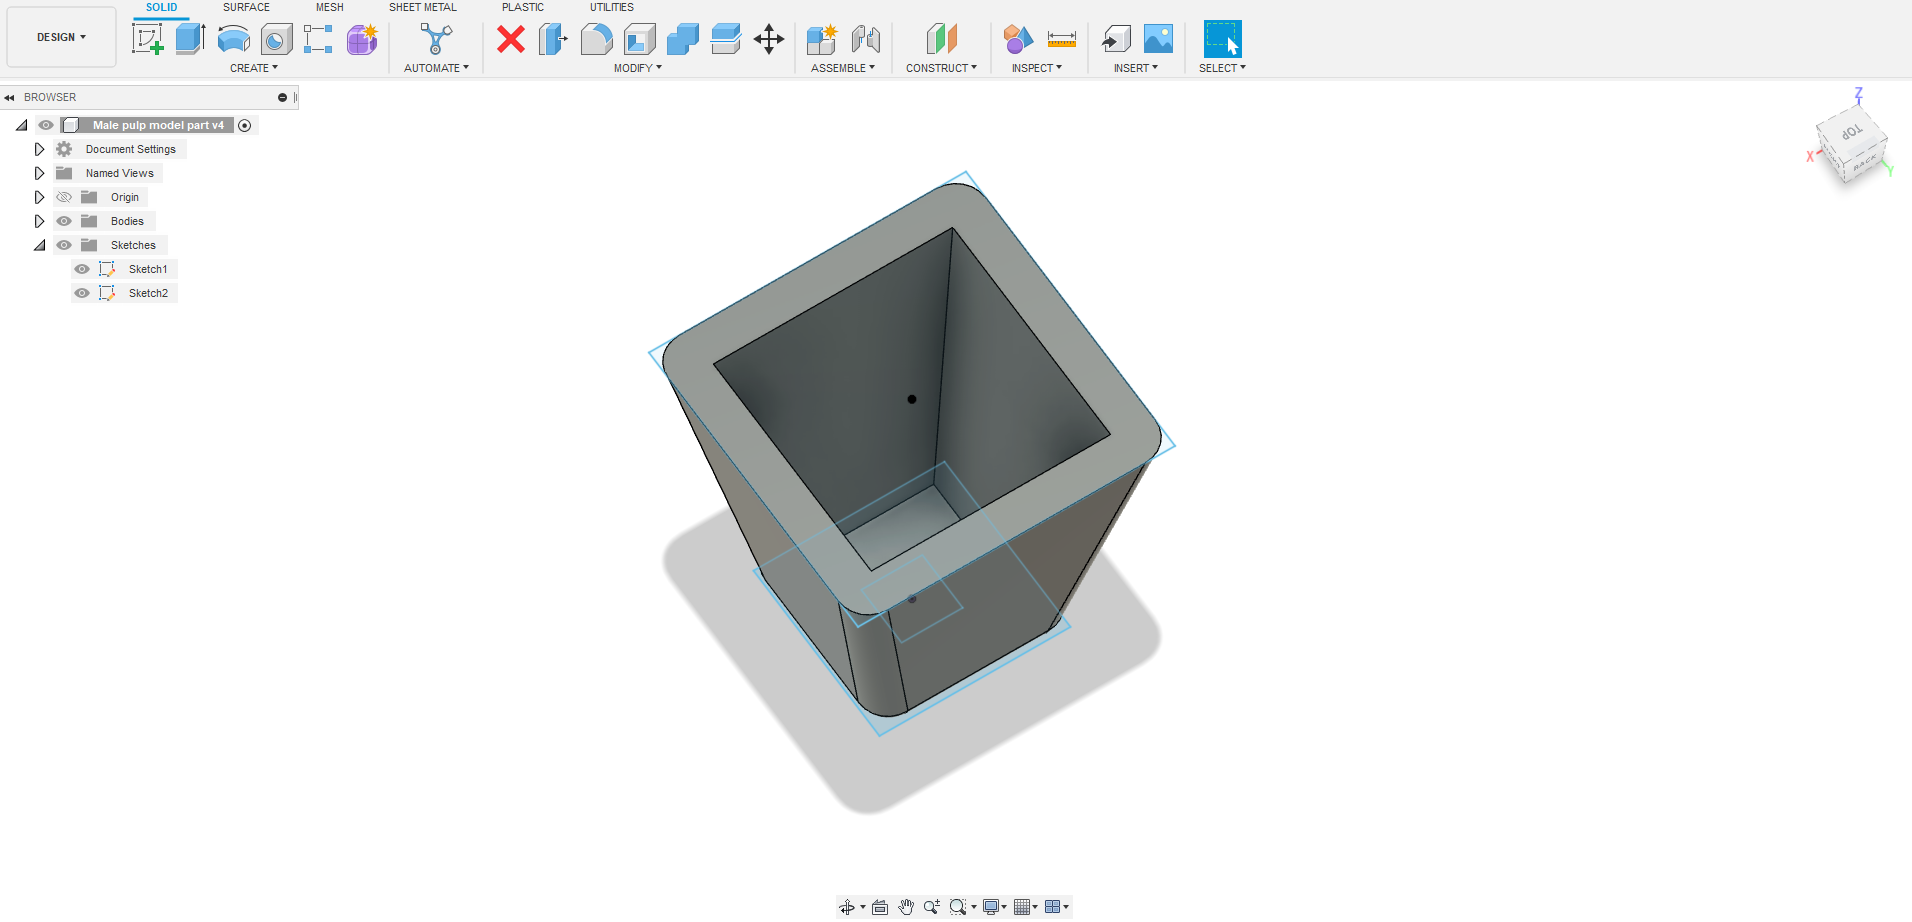Create a New Component

point(822,39)
